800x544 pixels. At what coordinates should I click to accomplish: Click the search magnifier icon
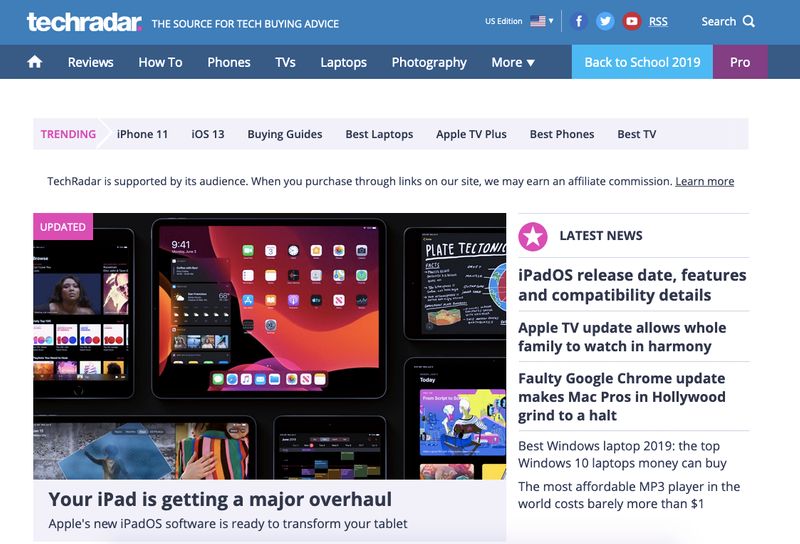748,21
